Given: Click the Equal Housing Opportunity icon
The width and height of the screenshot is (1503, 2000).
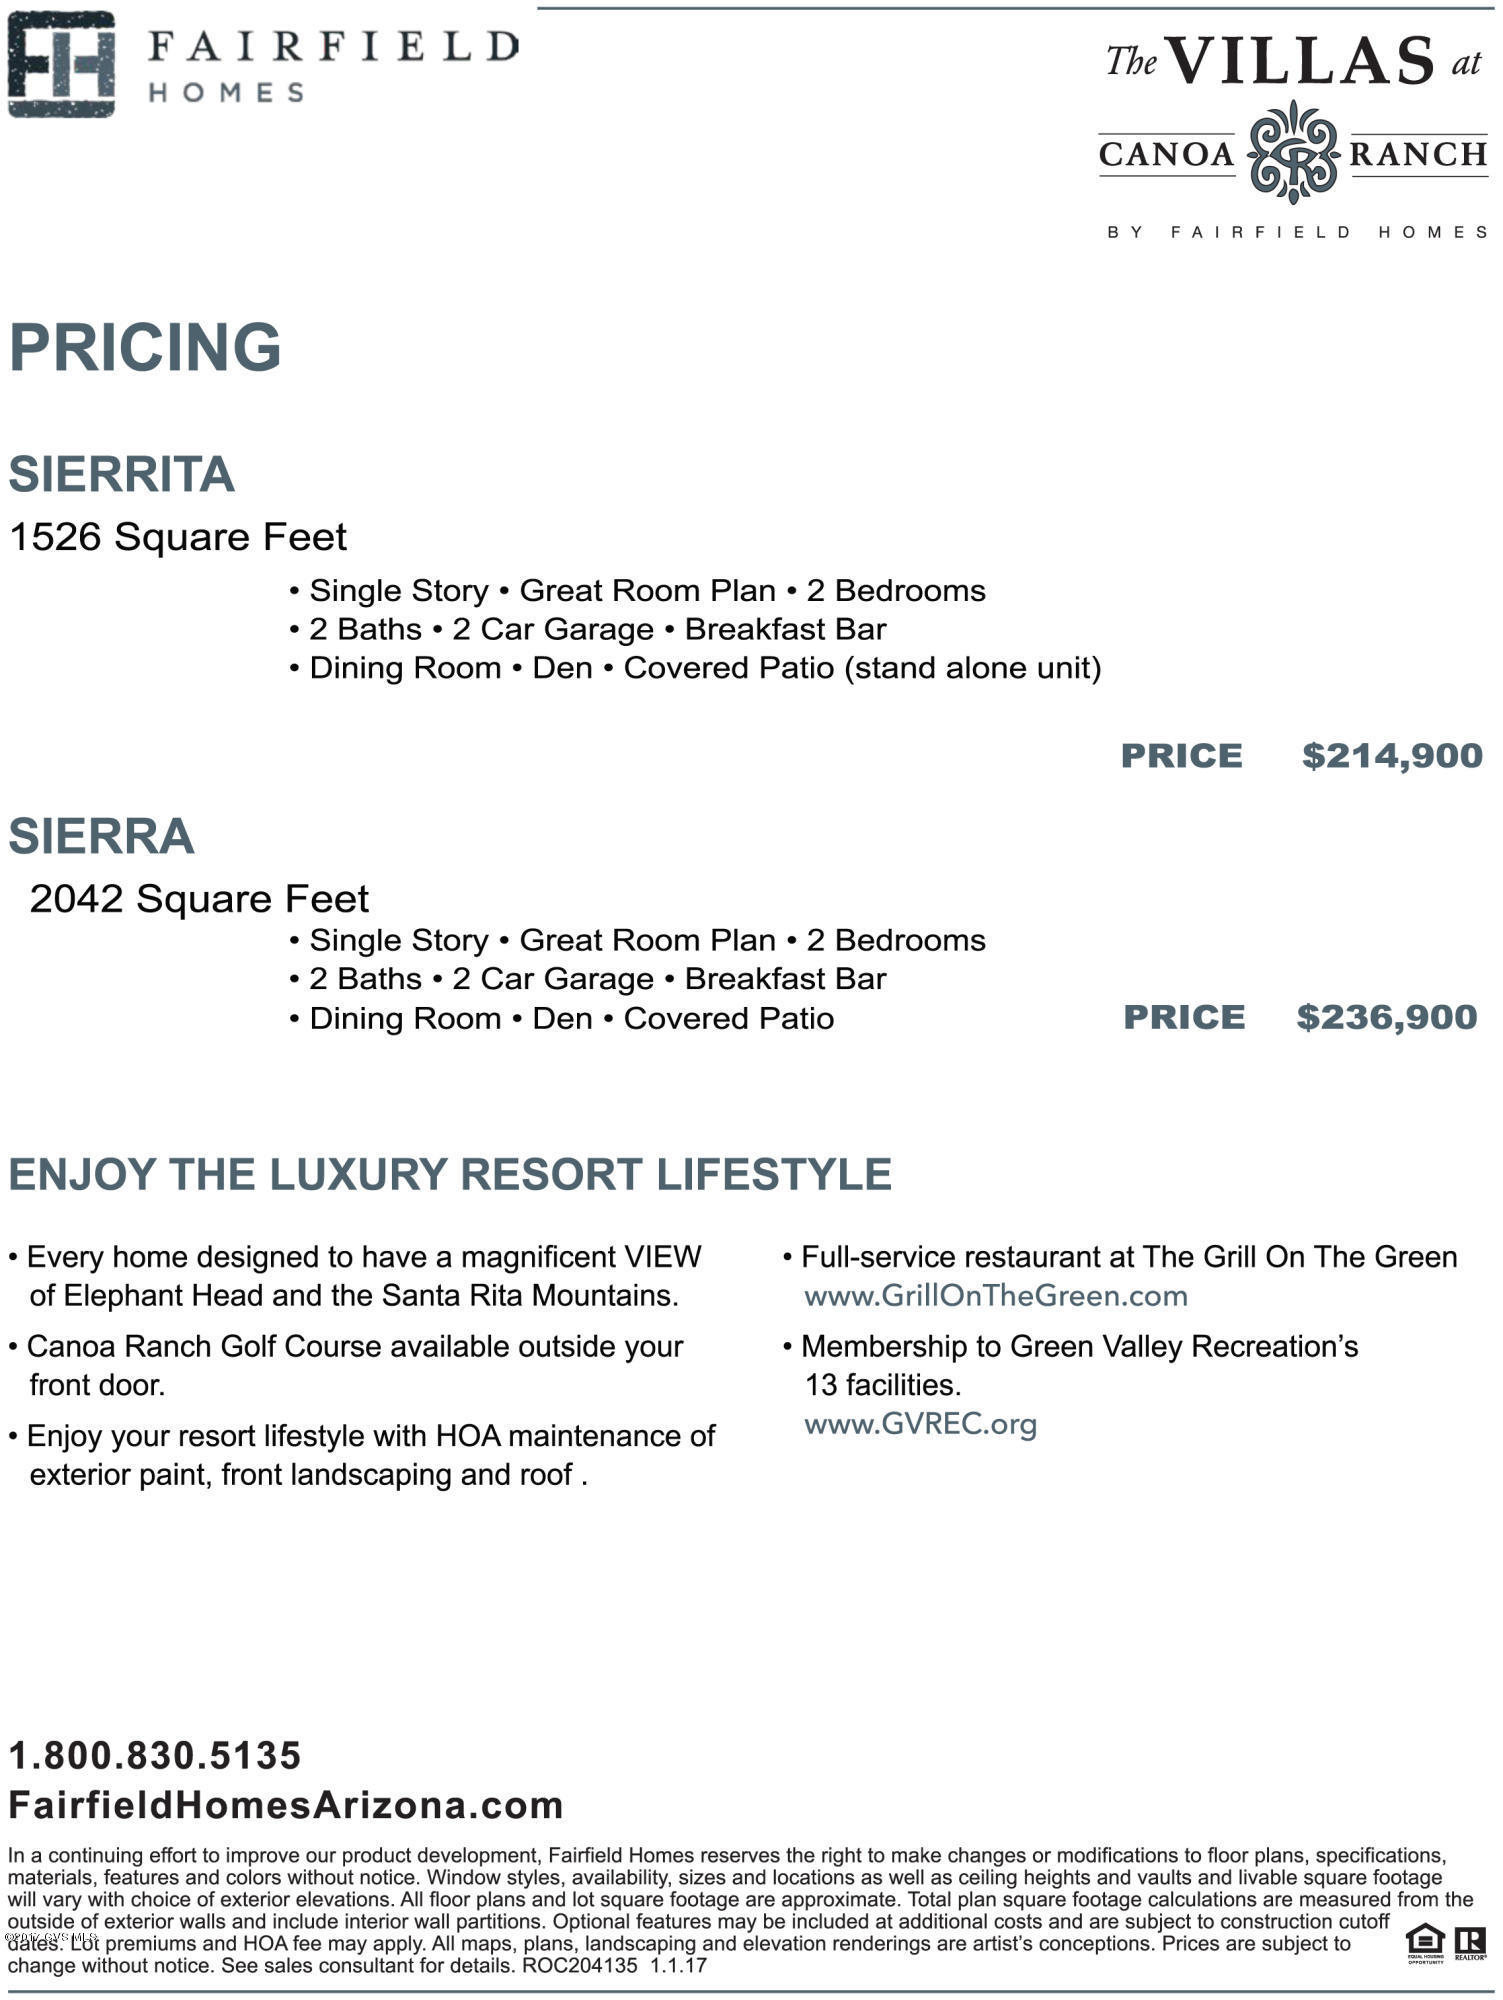Looking at the screenshot, I should coord(1425,1943).
